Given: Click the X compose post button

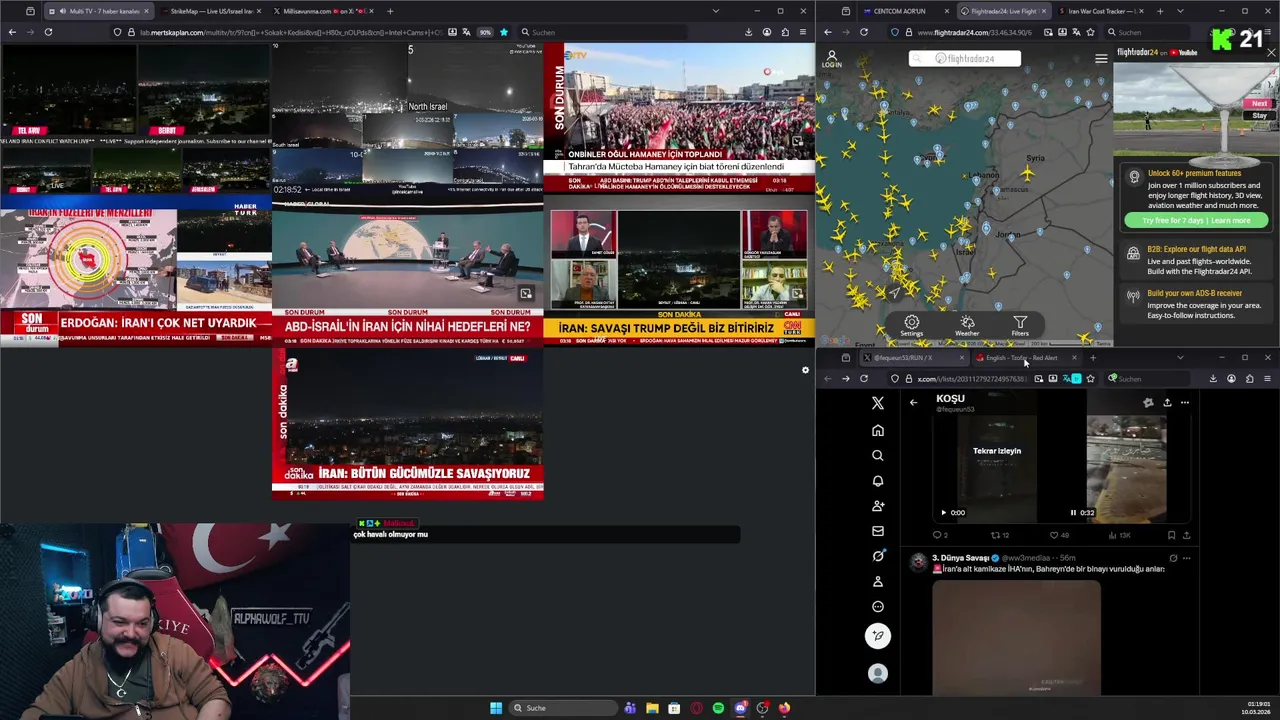Looking at the screenshot, I should pos(878,636).
